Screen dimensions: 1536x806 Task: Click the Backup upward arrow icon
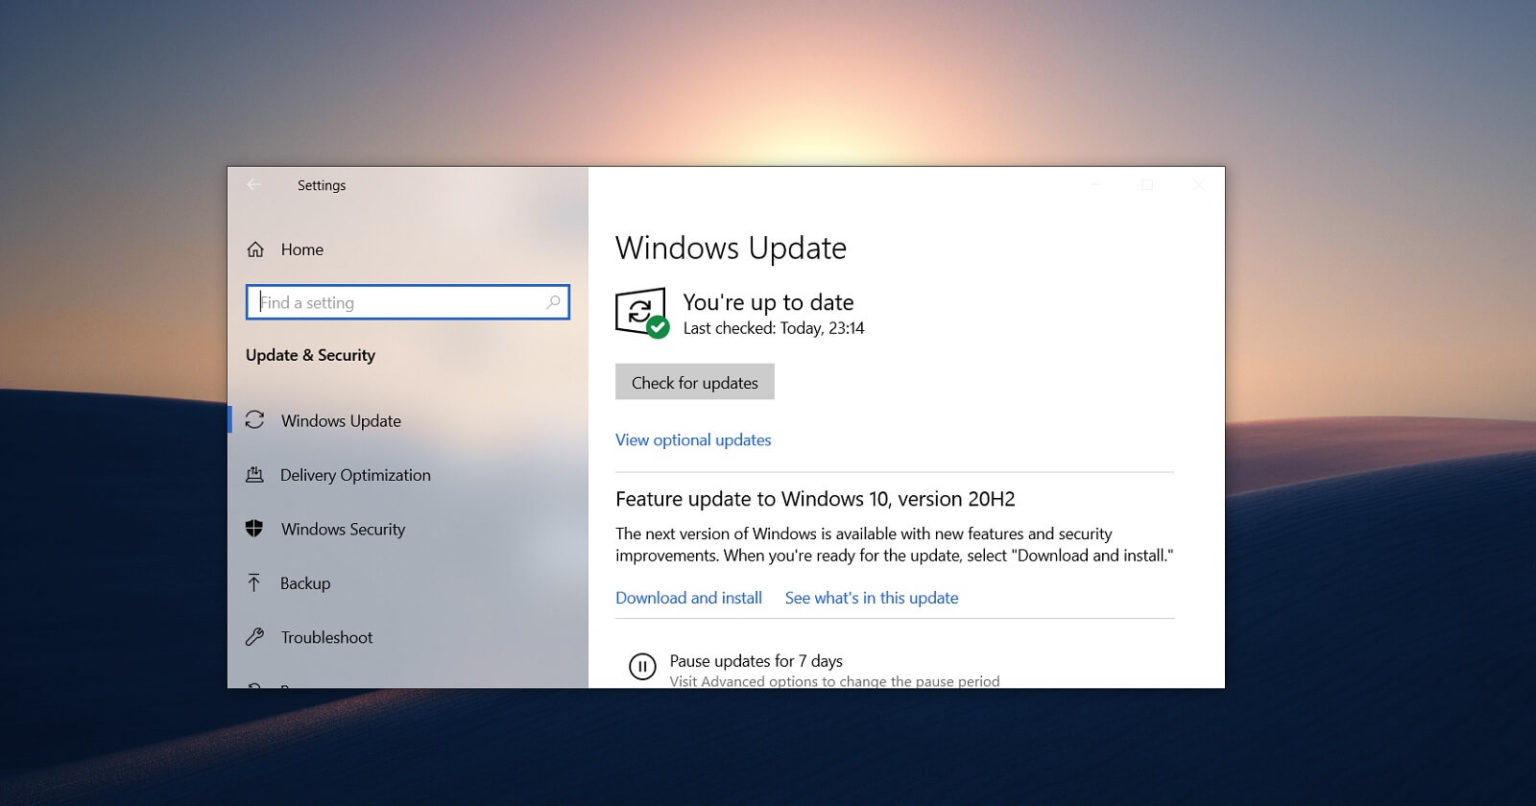(255, 583)
